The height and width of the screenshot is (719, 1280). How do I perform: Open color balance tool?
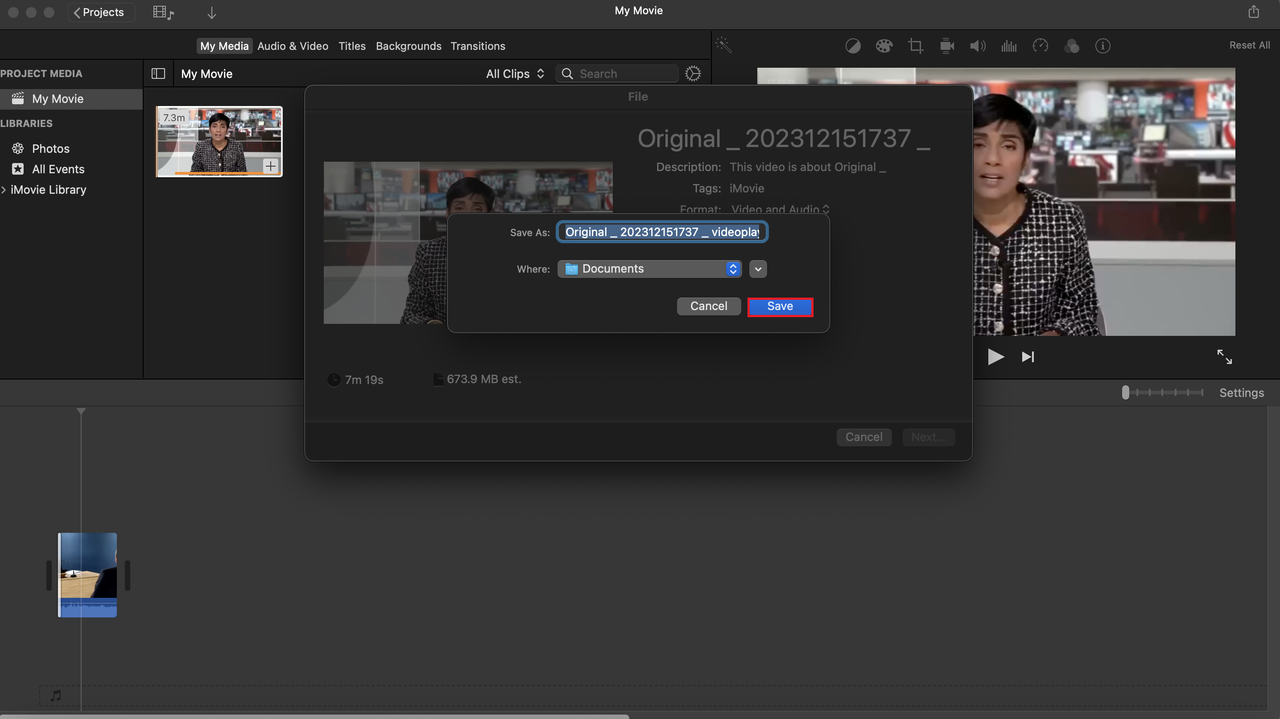[853, 46]
